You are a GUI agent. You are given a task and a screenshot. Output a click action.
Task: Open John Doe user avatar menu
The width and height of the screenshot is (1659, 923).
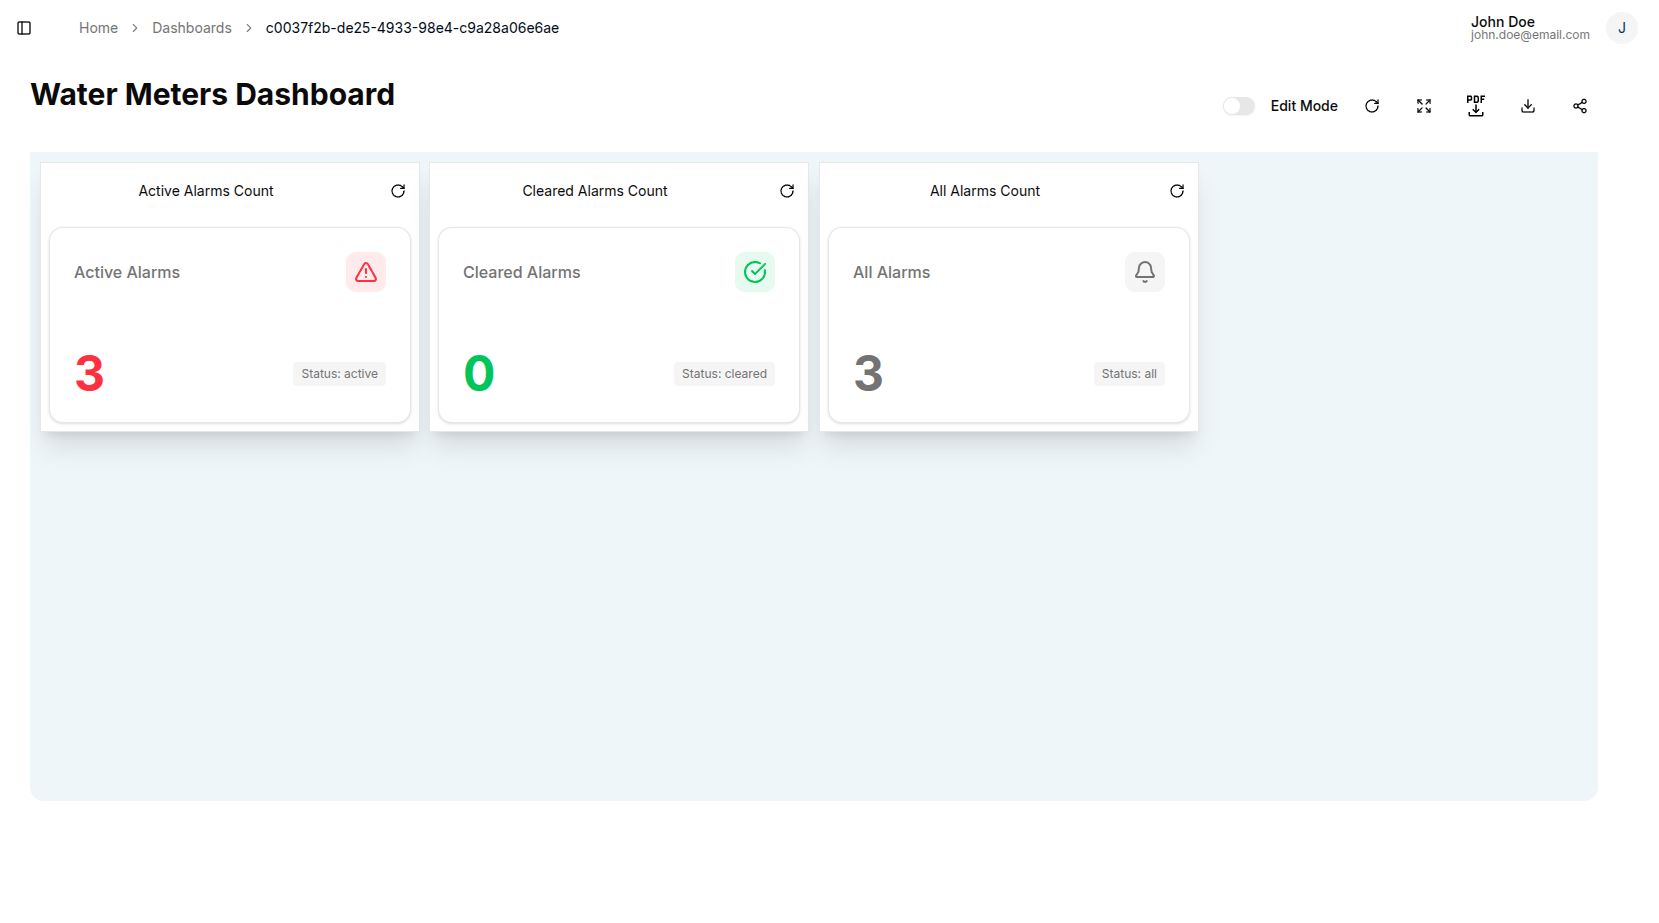click(1621, 28)
